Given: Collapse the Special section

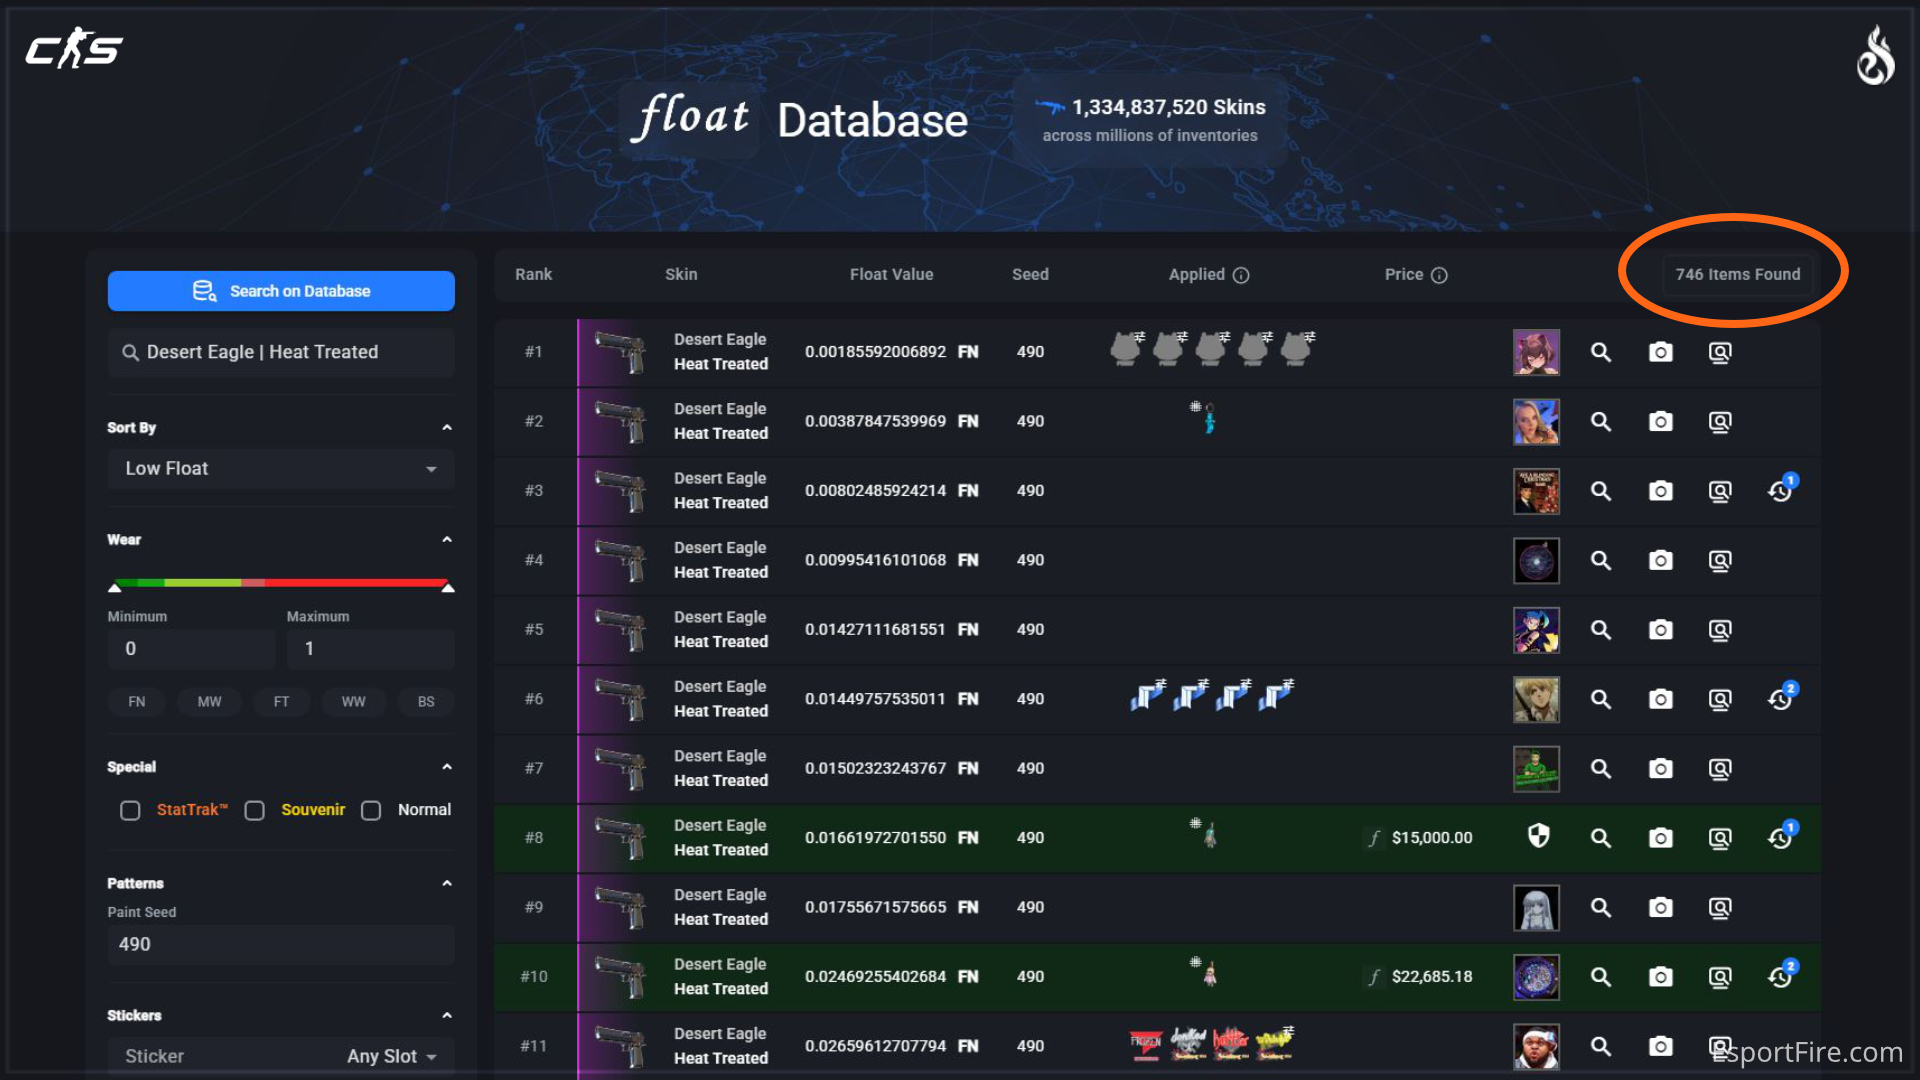Looking at the screenshot, I should pos(447,767).
